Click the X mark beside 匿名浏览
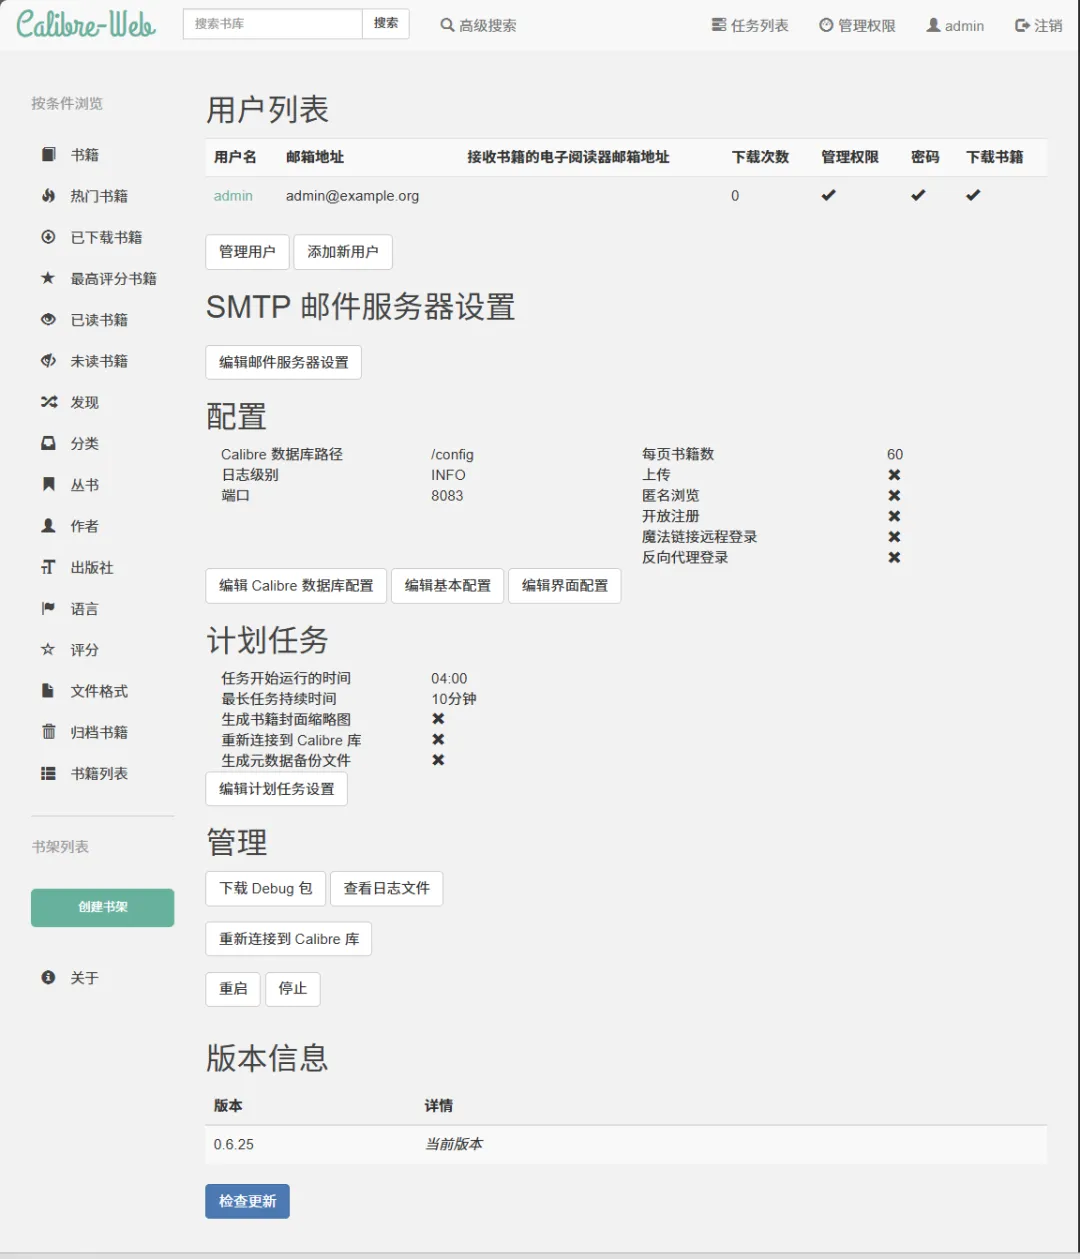The image size is (1080, 1259). [894, 496]
